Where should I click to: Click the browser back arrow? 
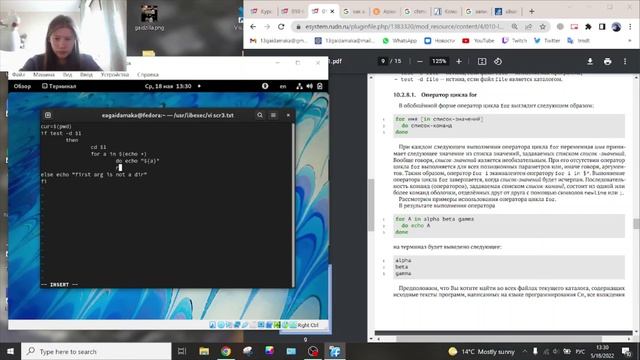pyautogui.click(x=253, y=27)
